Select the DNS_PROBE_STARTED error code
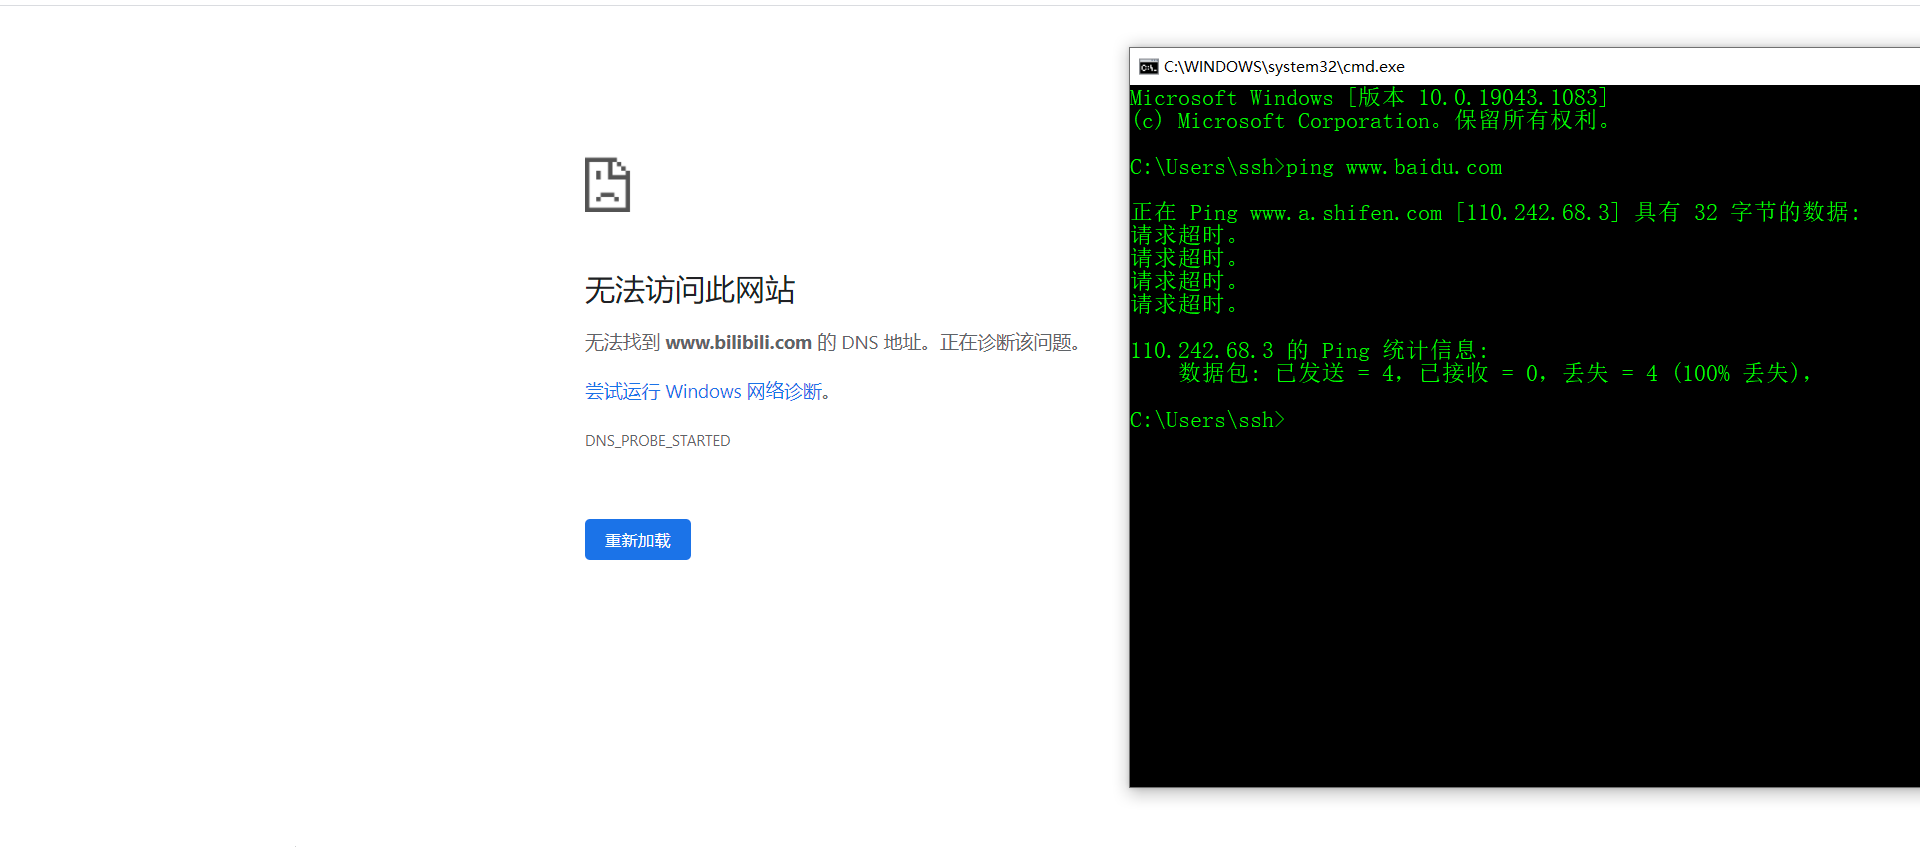Image resolution: width=1920 pixels, height=847 pixels. (x=658, y=441)
